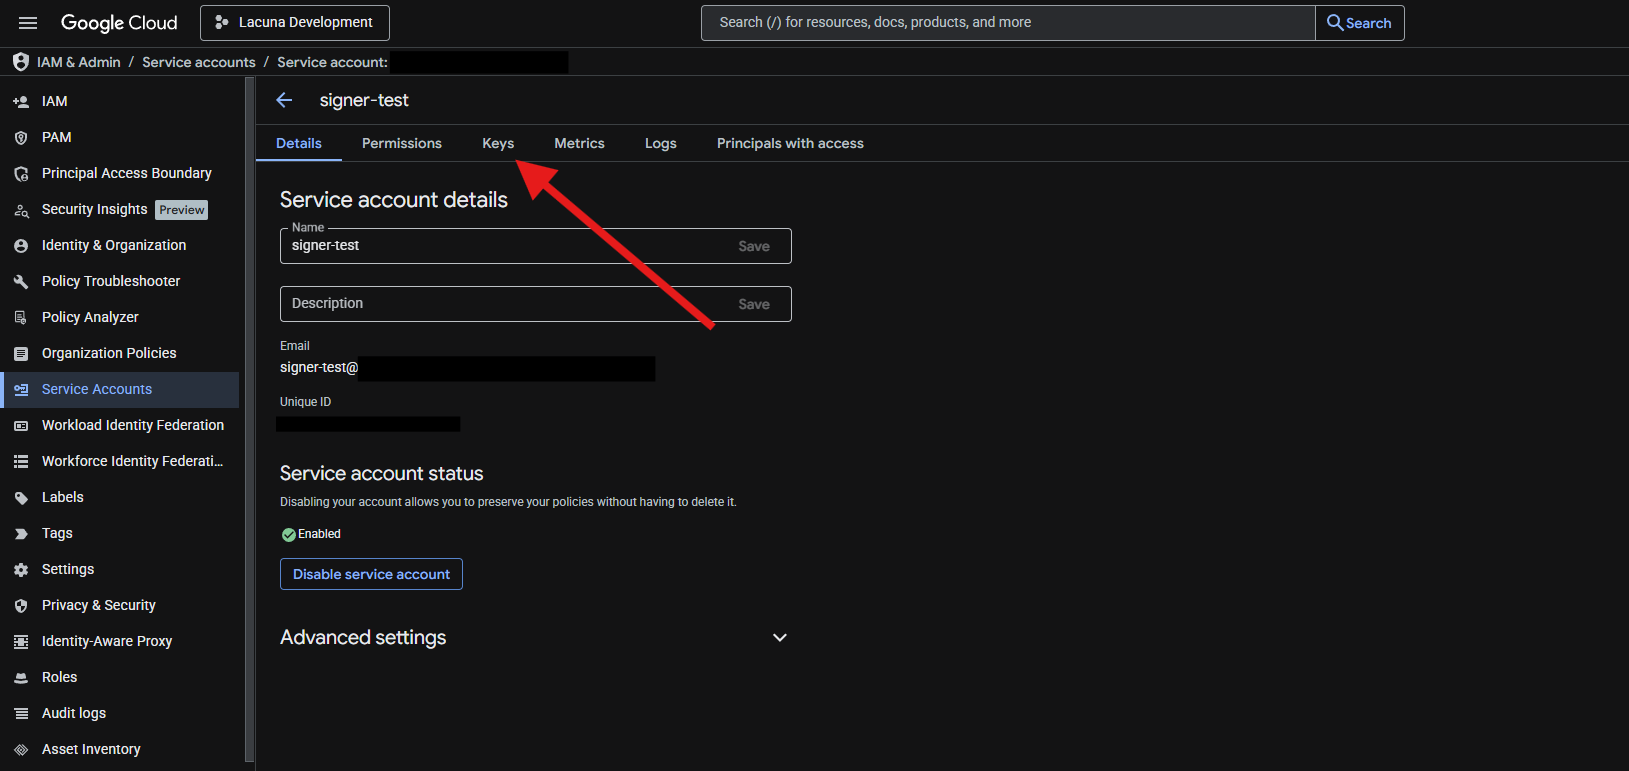This screenshot has height=771, width=1629.
Task: Click the PAM shield icon
Action: click(x=21, y=138)
